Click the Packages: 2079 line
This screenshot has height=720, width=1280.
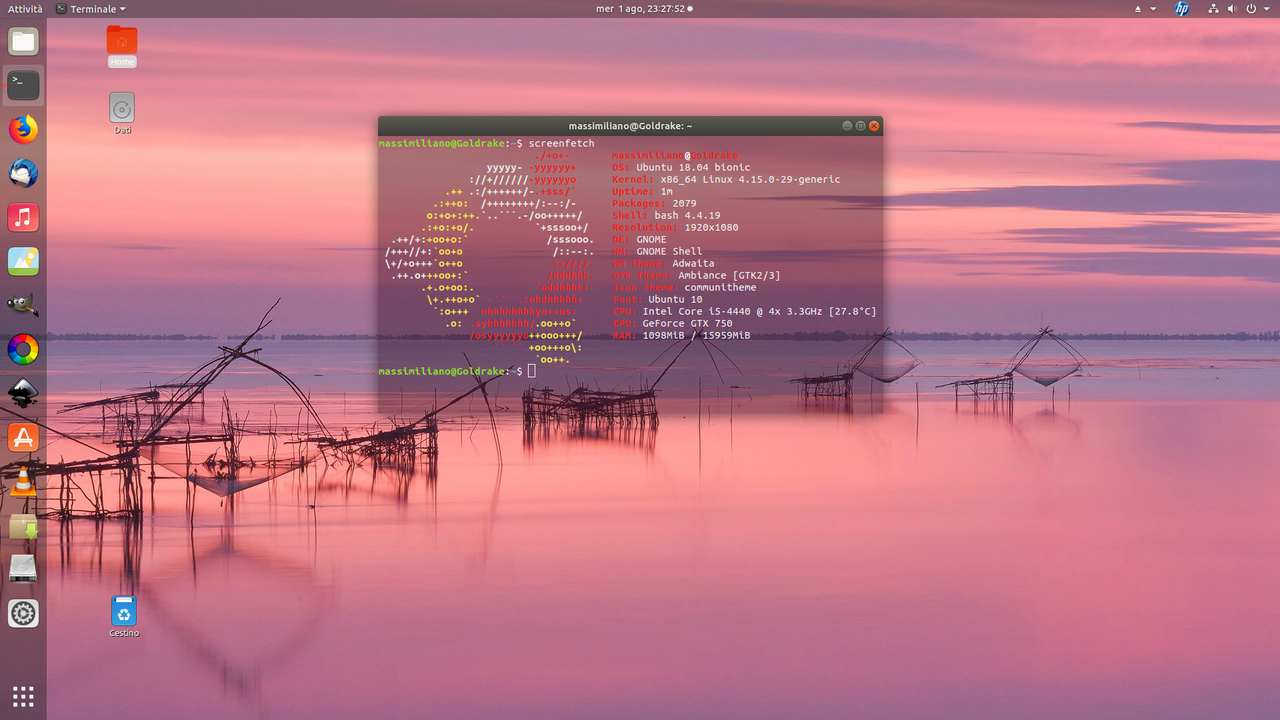(x=654, y=204)
